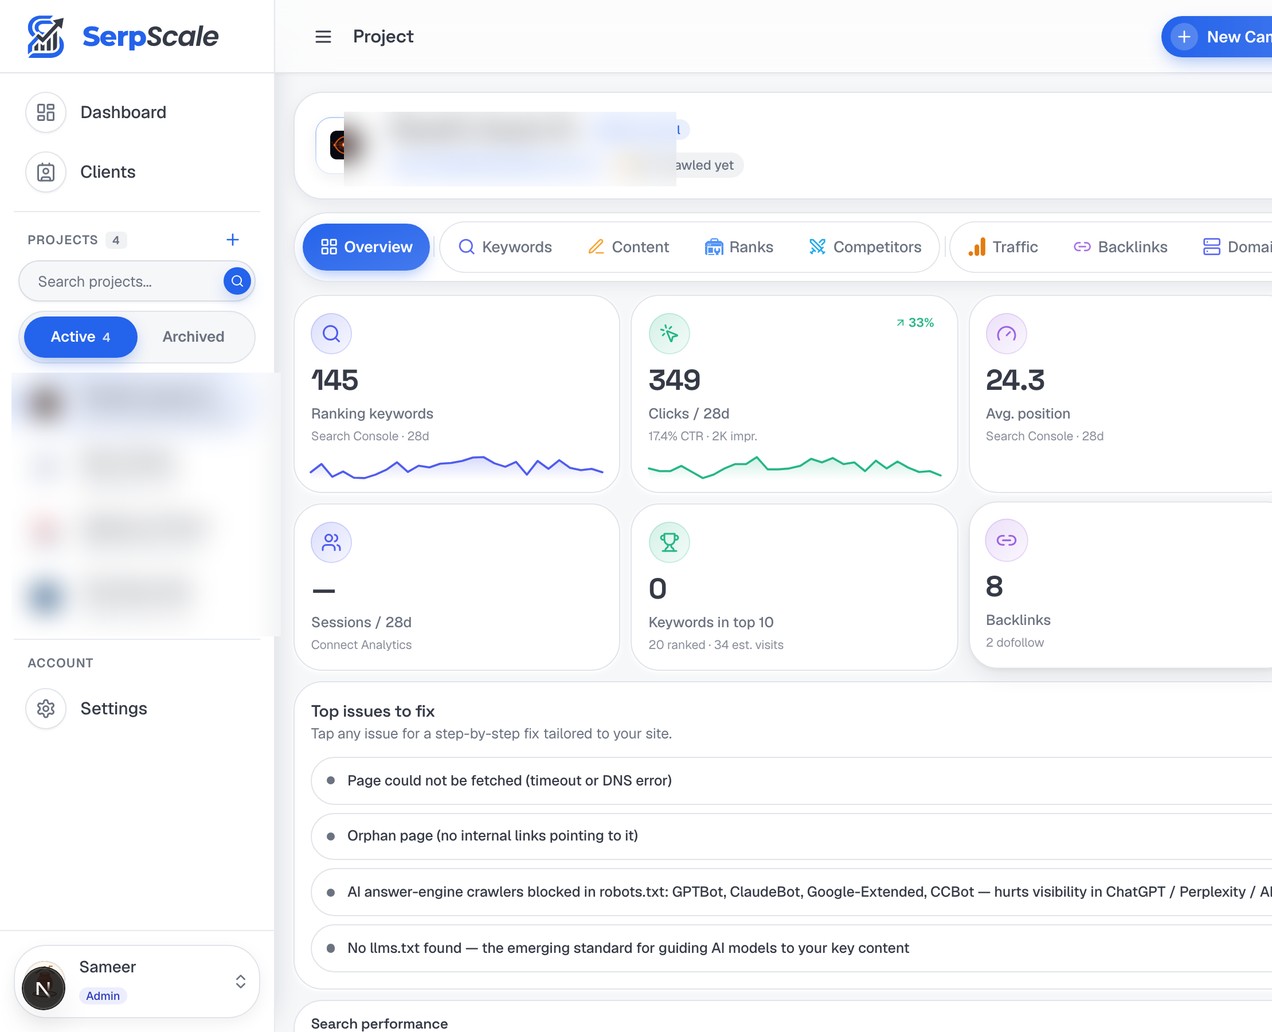Click the Dashboard grid icon
1272x1032 pixels.
(46, 112)
